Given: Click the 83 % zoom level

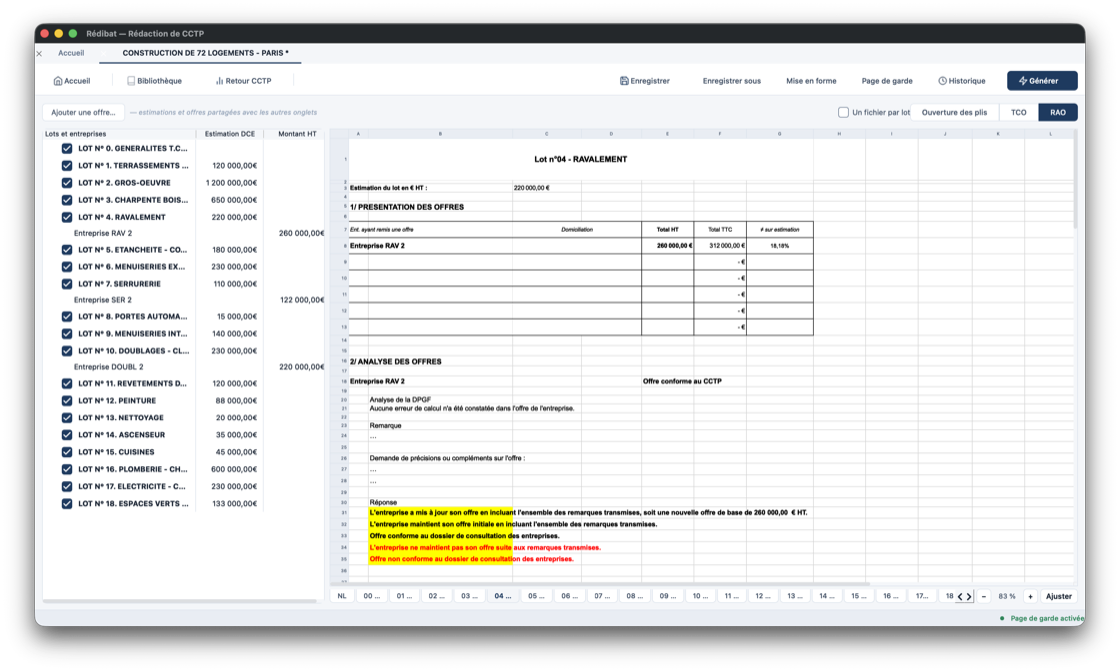Looking at the screenshot, I should click(1006, 596).
